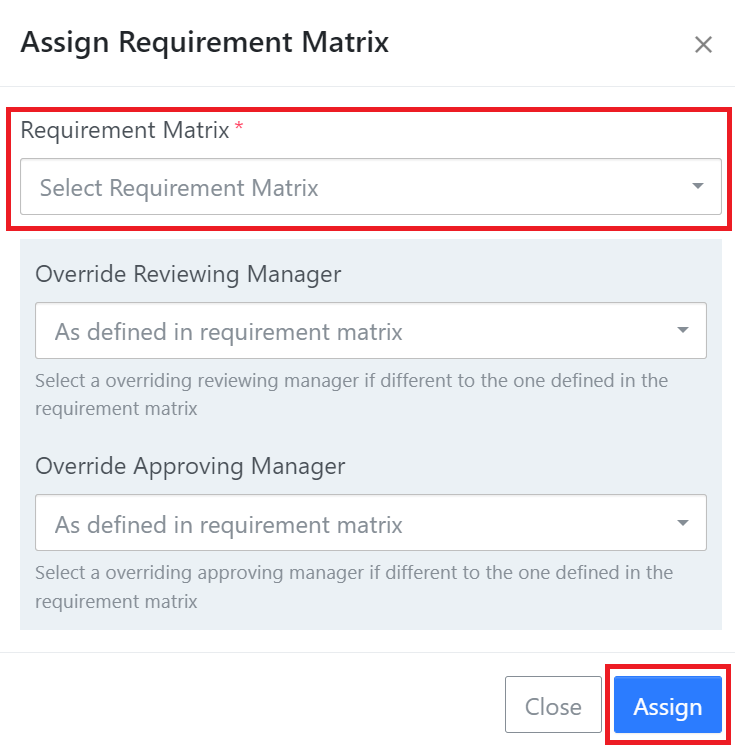Click the 'Select Requirement Matrix' placeholder text
Screen dimensions: 735x753
click(x=179, y=188)
